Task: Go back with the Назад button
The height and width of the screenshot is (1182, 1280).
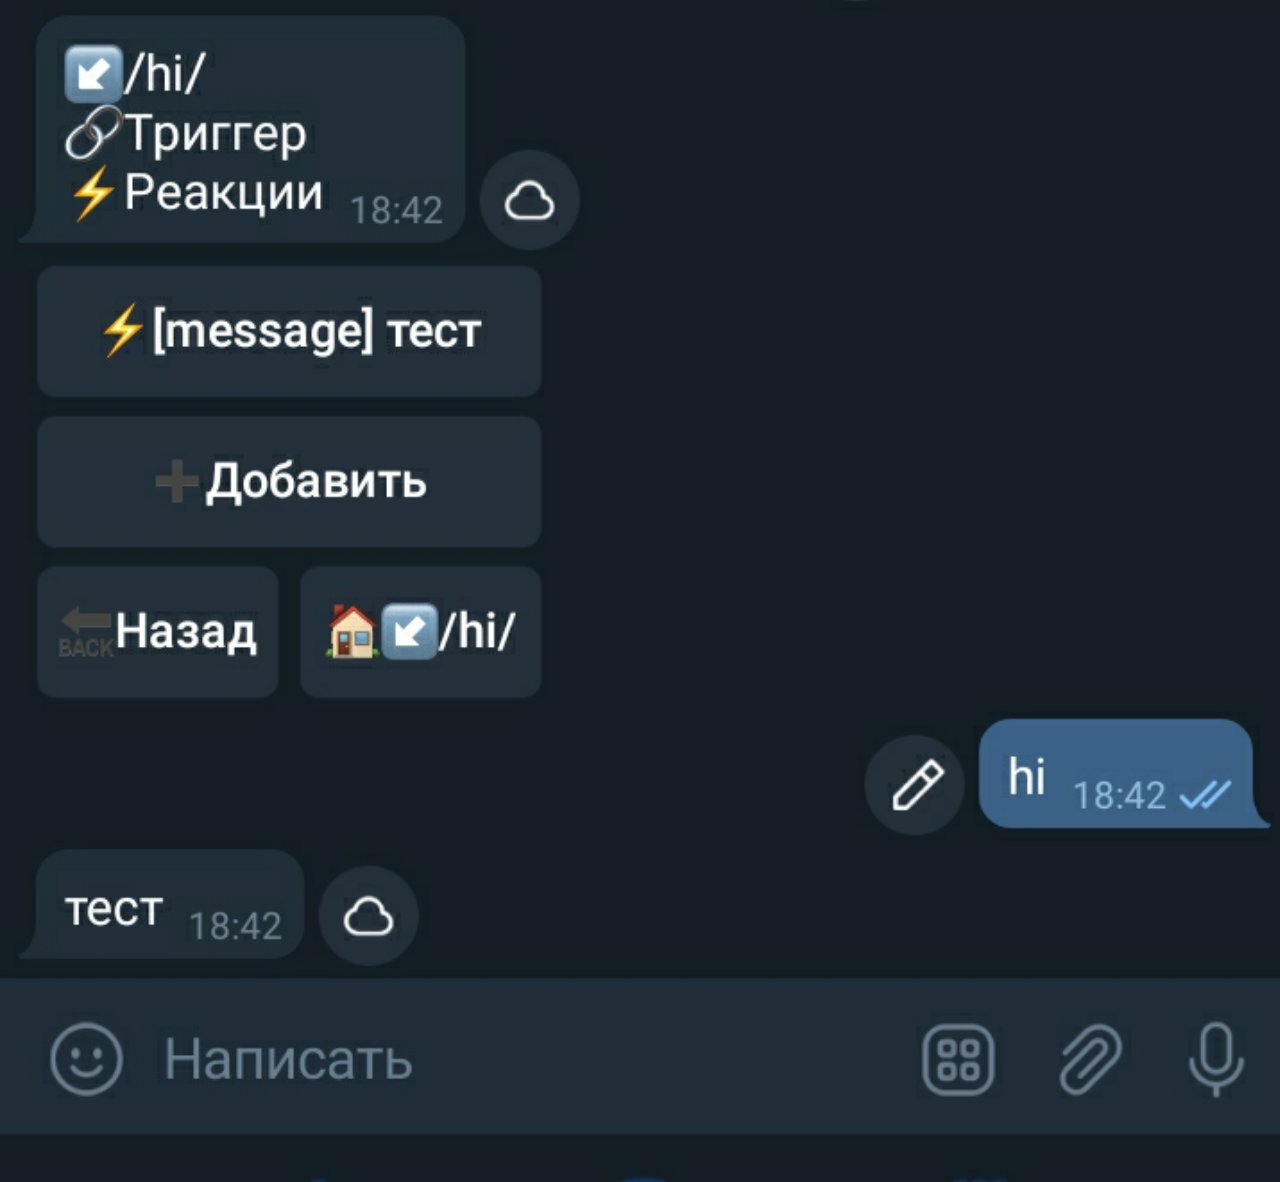Action: tap(158, 632)
